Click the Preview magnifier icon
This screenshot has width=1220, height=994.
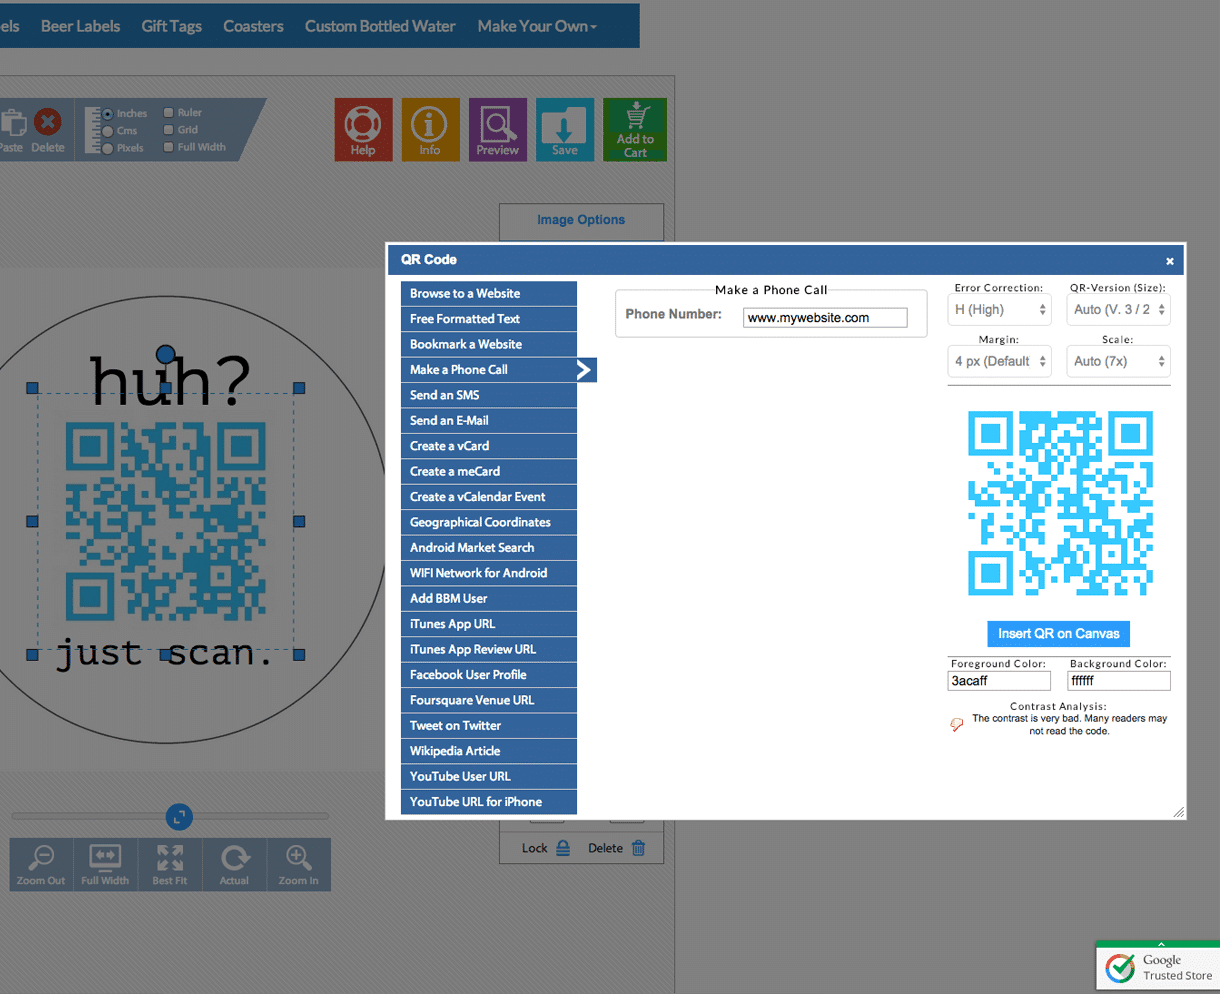(497, 129)
